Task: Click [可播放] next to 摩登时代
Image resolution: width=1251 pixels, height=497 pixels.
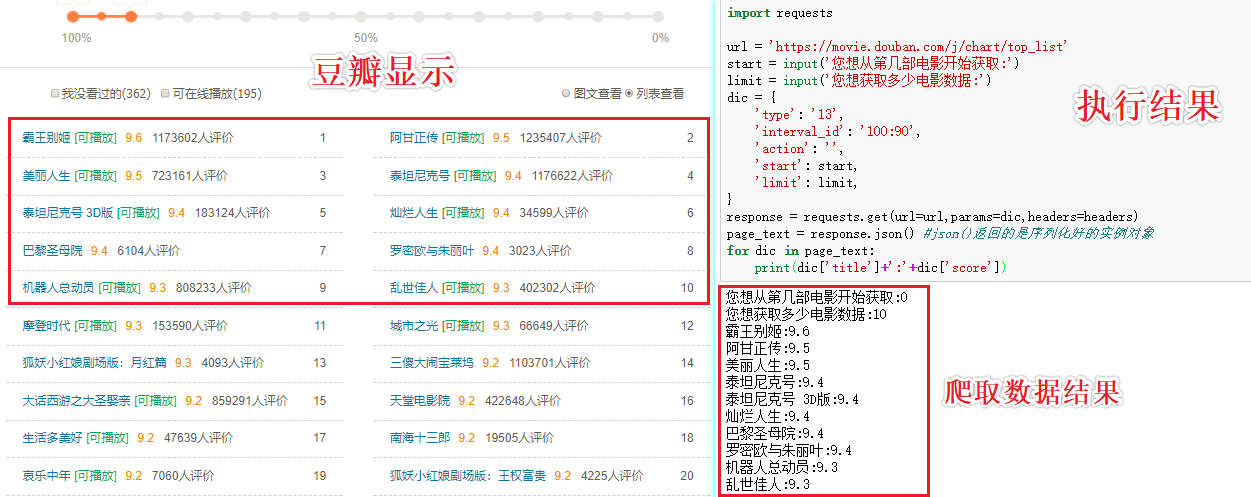Action: [x=96, y=326]
